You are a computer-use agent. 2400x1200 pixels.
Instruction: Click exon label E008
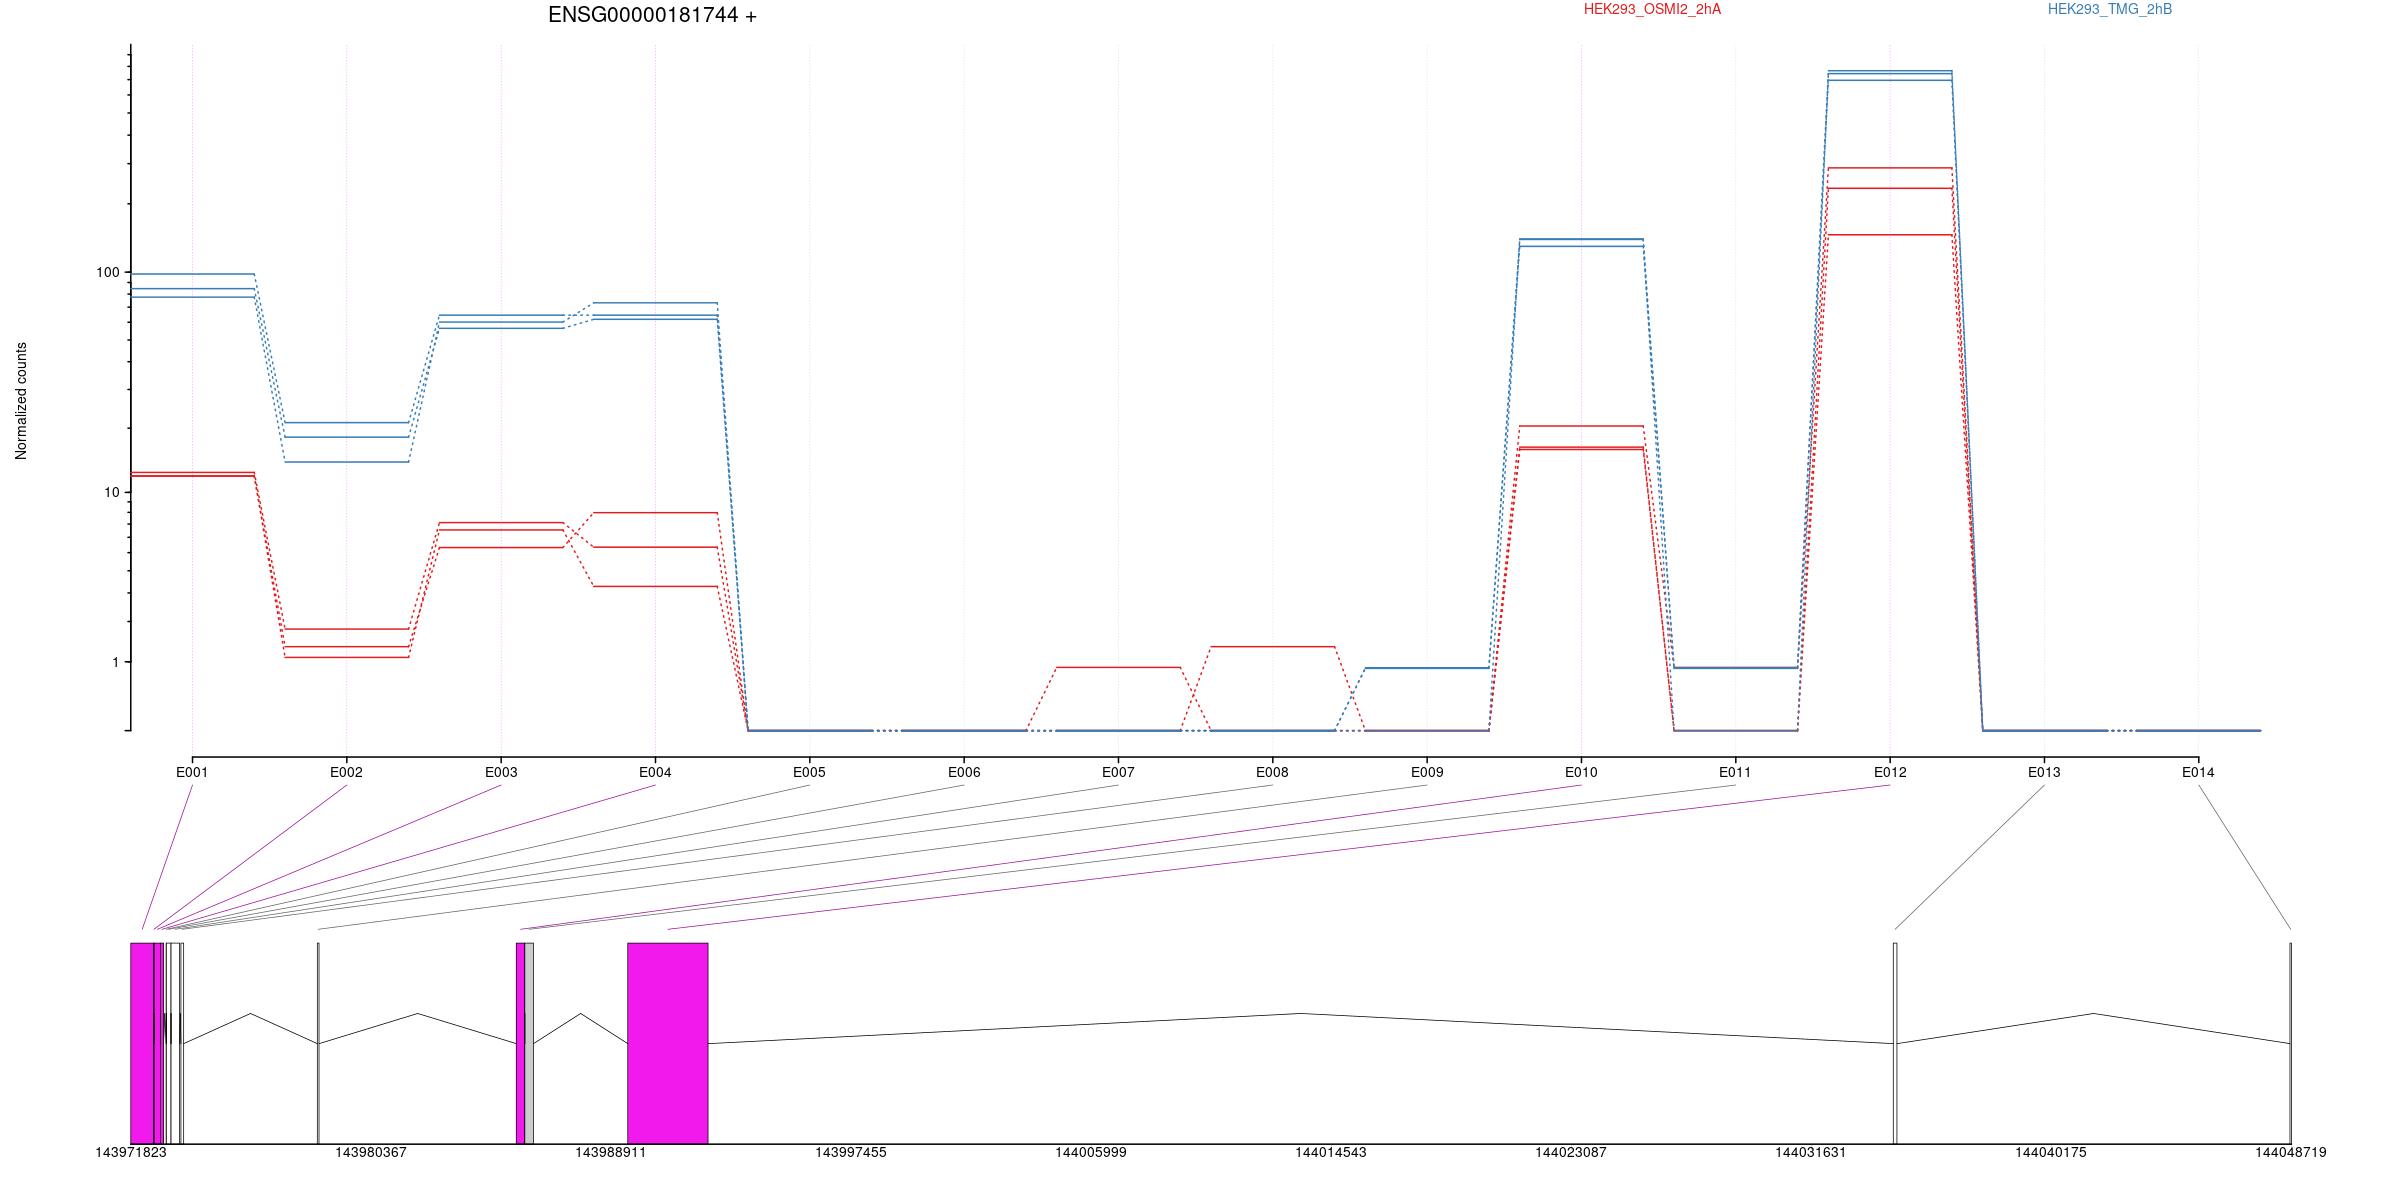pyautogui.click(x=1272, y=772)
